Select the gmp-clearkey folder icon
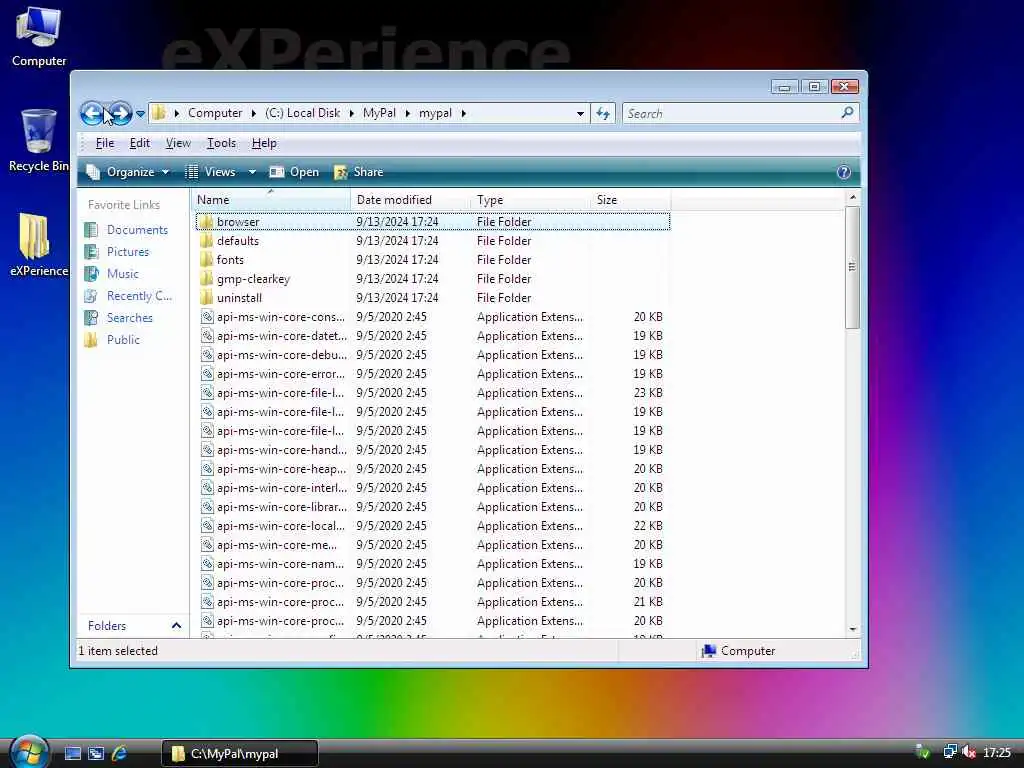 [x=206, y=279]
